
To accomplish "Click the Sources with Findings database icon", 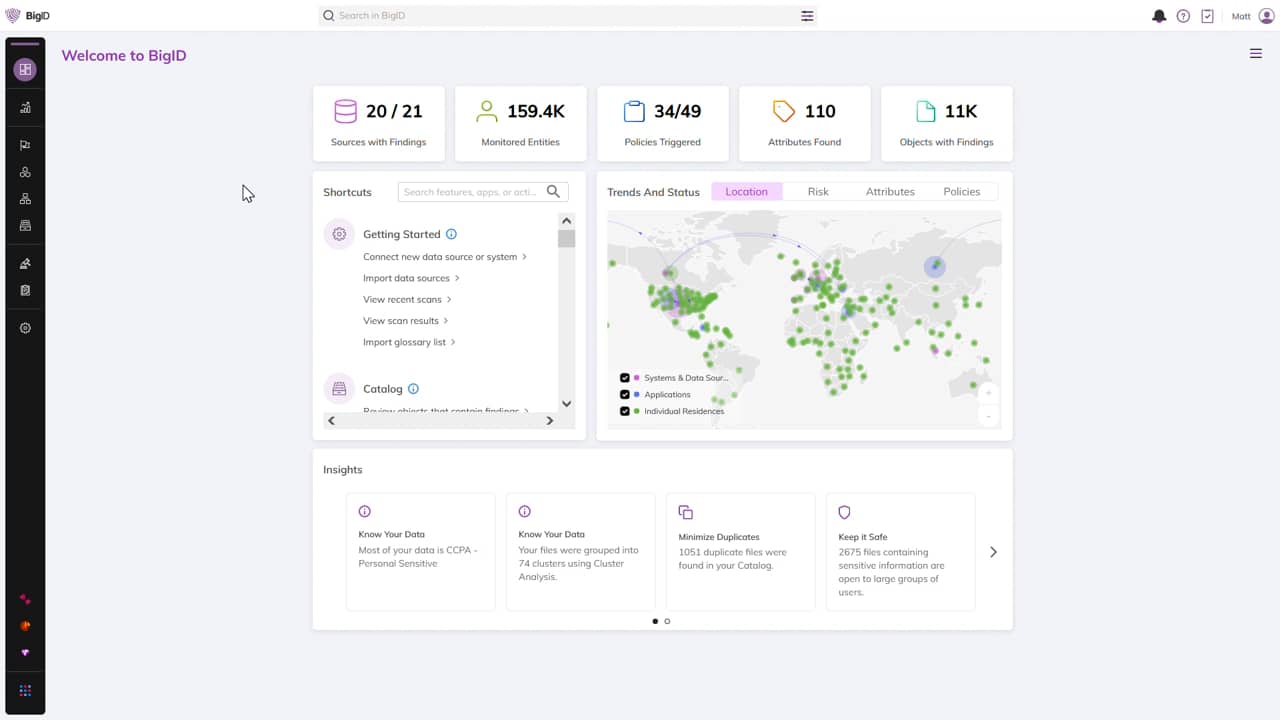I will [345, 111].
